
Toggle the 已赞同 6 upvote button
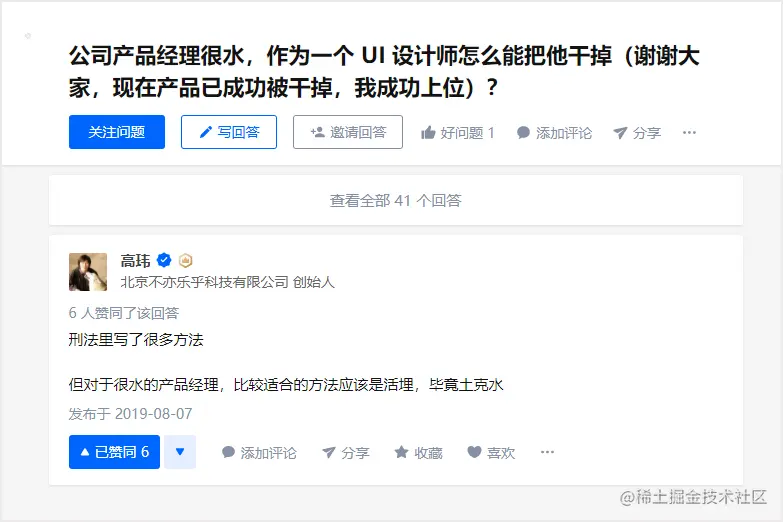tap(114, 452)
